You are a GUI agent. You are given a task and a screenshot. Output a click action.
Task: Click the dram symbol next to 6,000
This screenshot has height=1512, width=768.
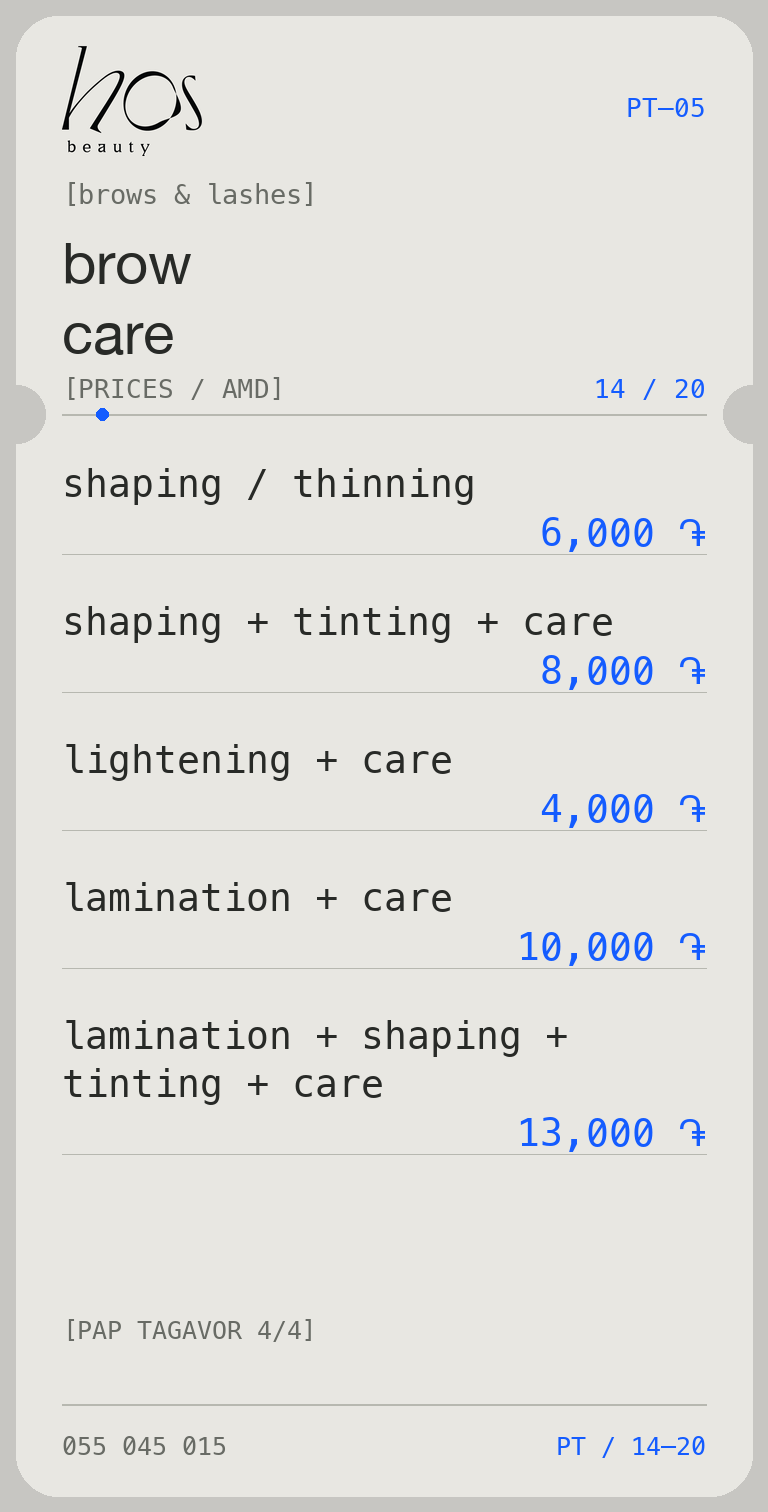[x=693, y=533]
